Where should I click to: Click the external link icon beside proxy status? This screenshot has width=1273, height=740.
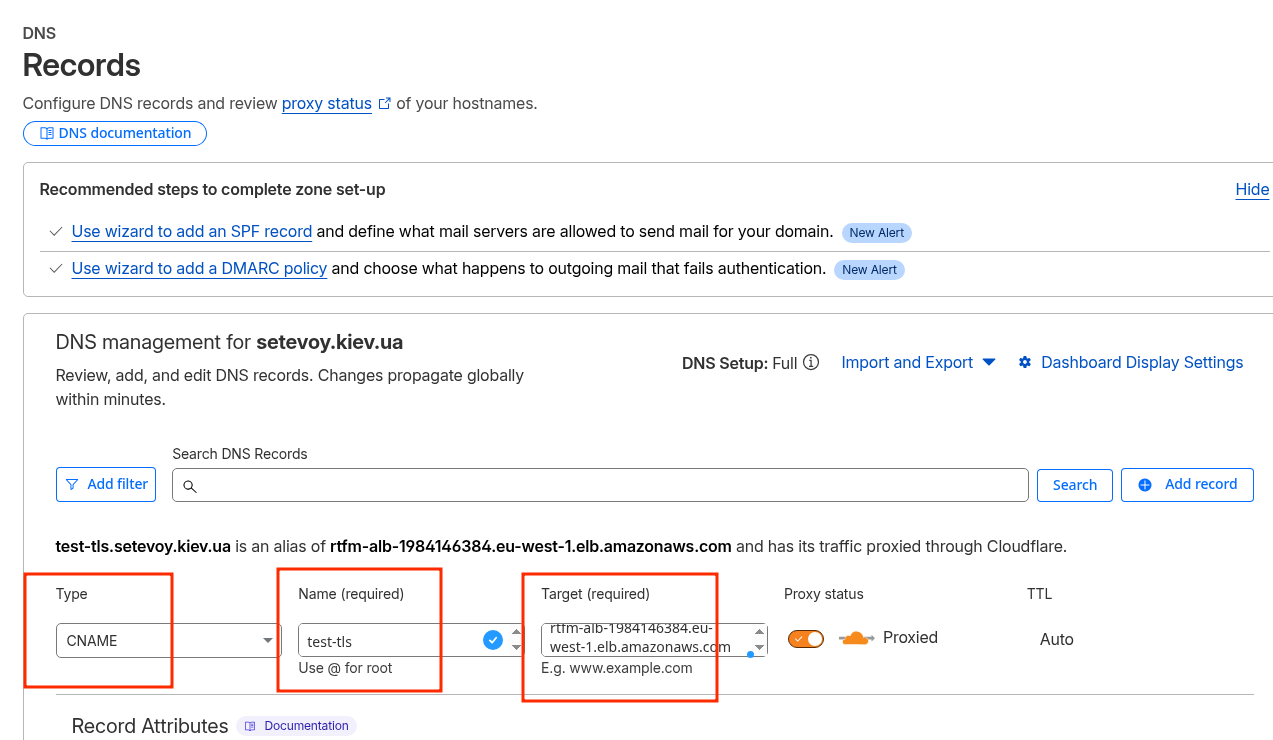coord(384,103)
